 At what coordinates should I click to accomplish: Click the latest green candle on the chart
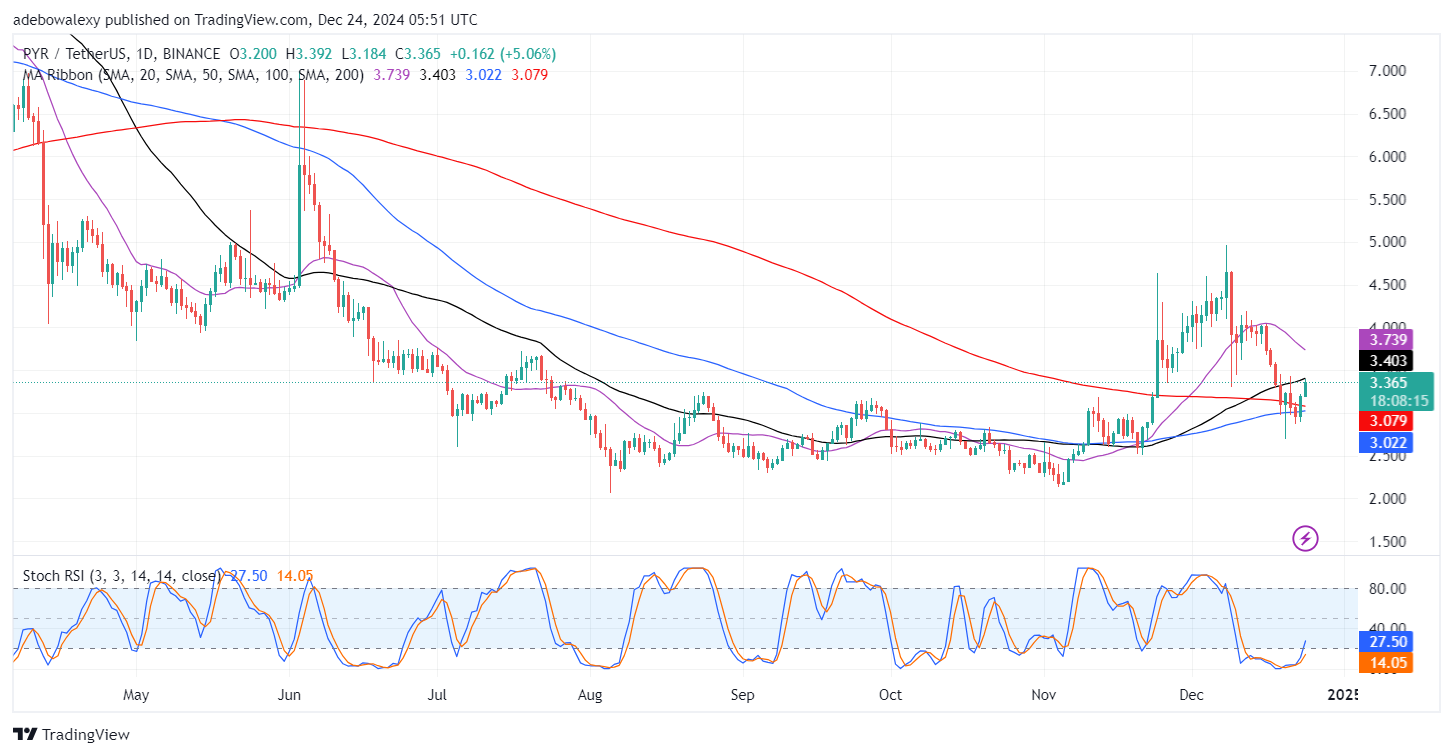(x=1306, y=389)
